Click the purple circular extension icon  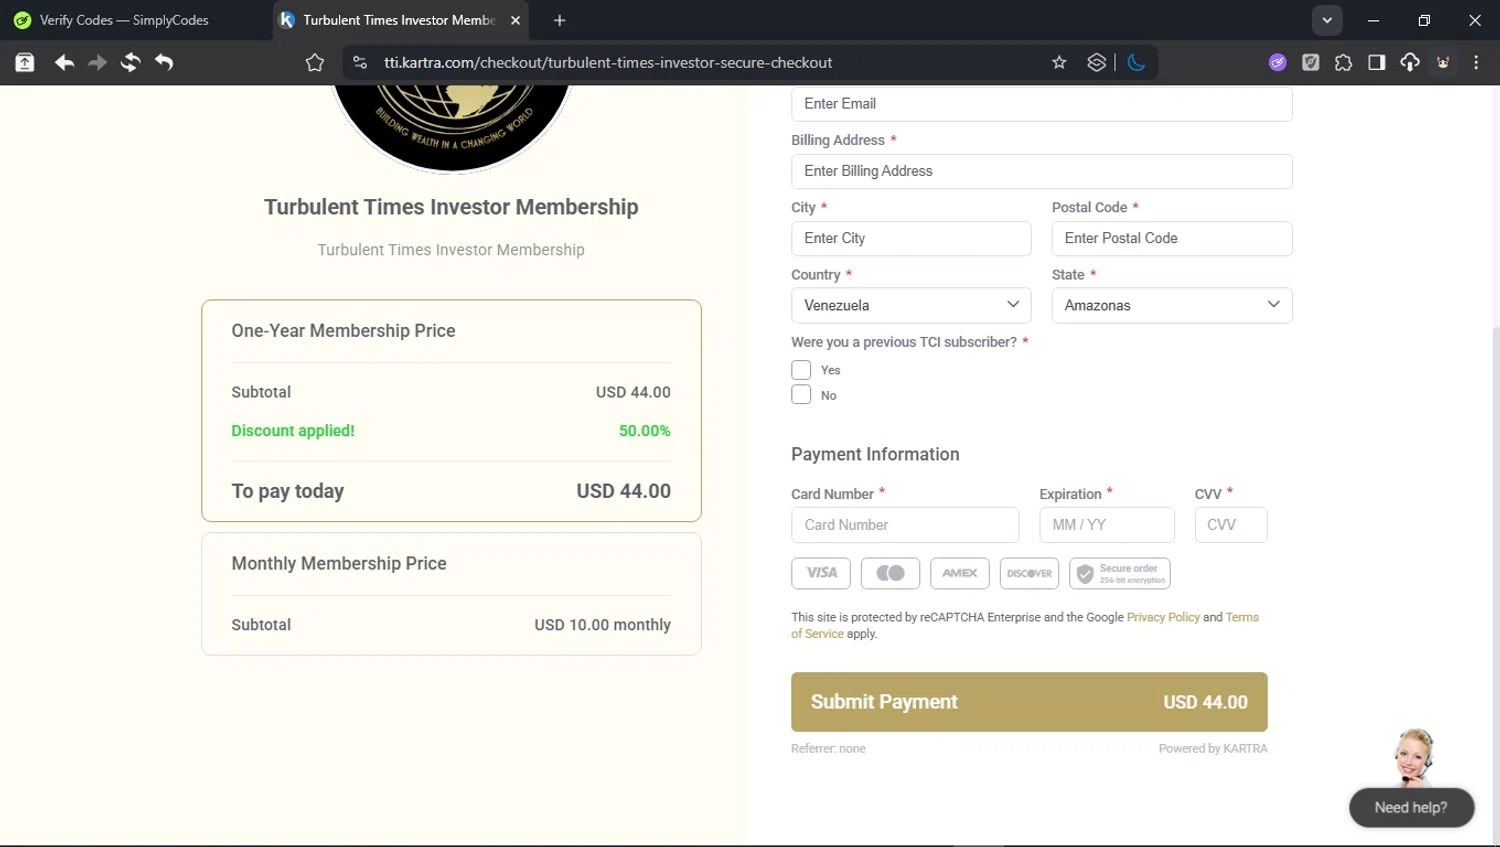coord(1277,63)
